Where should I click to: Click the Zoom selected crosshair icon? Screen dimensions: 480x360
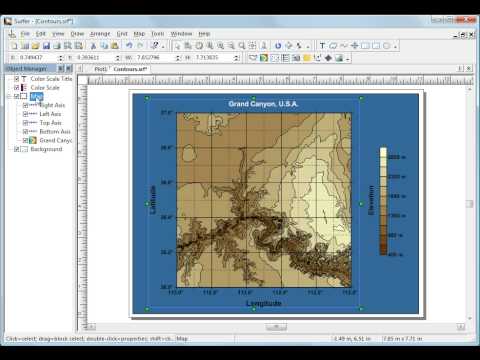(x=253, y=46)
